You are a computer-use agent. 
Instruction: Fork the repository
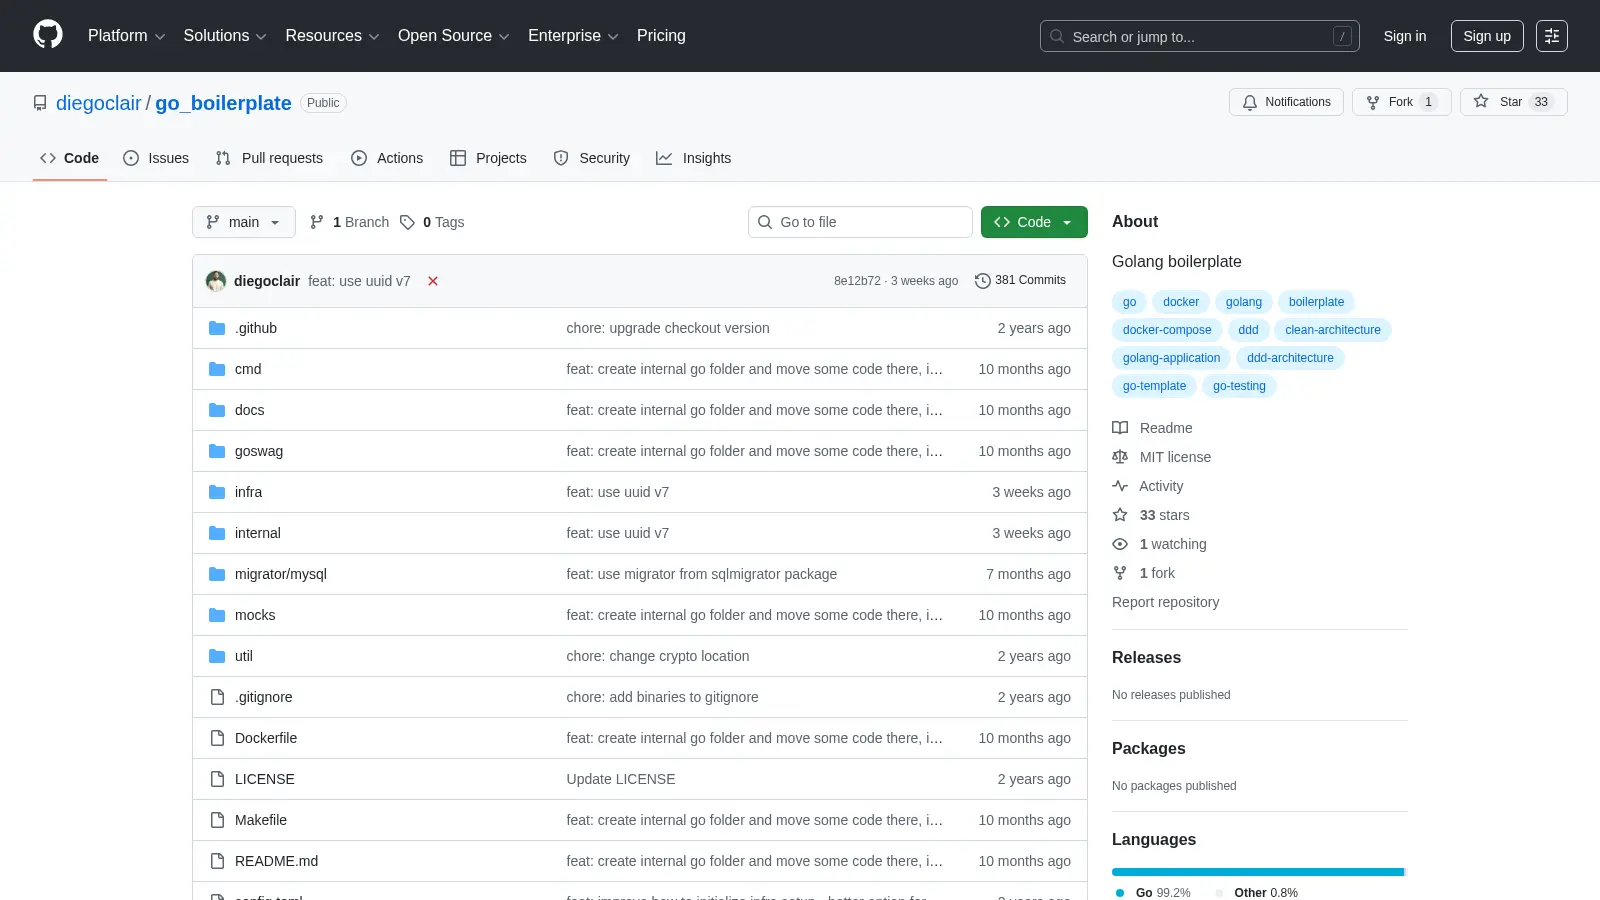coord(1401,102)
